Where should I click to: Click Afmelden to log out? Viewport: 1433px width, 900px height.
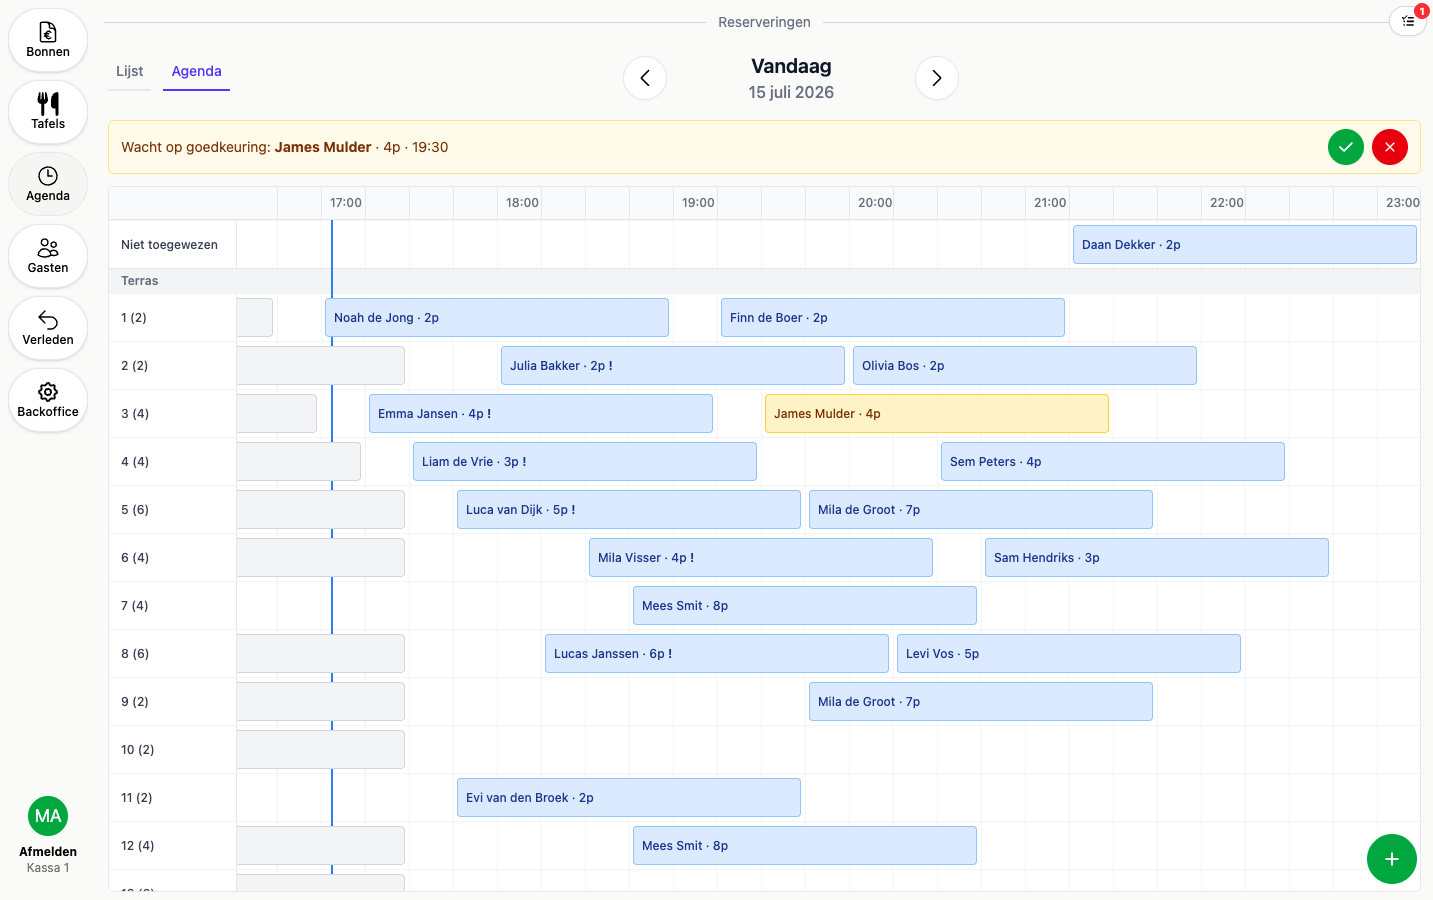[x=48, y=852]
